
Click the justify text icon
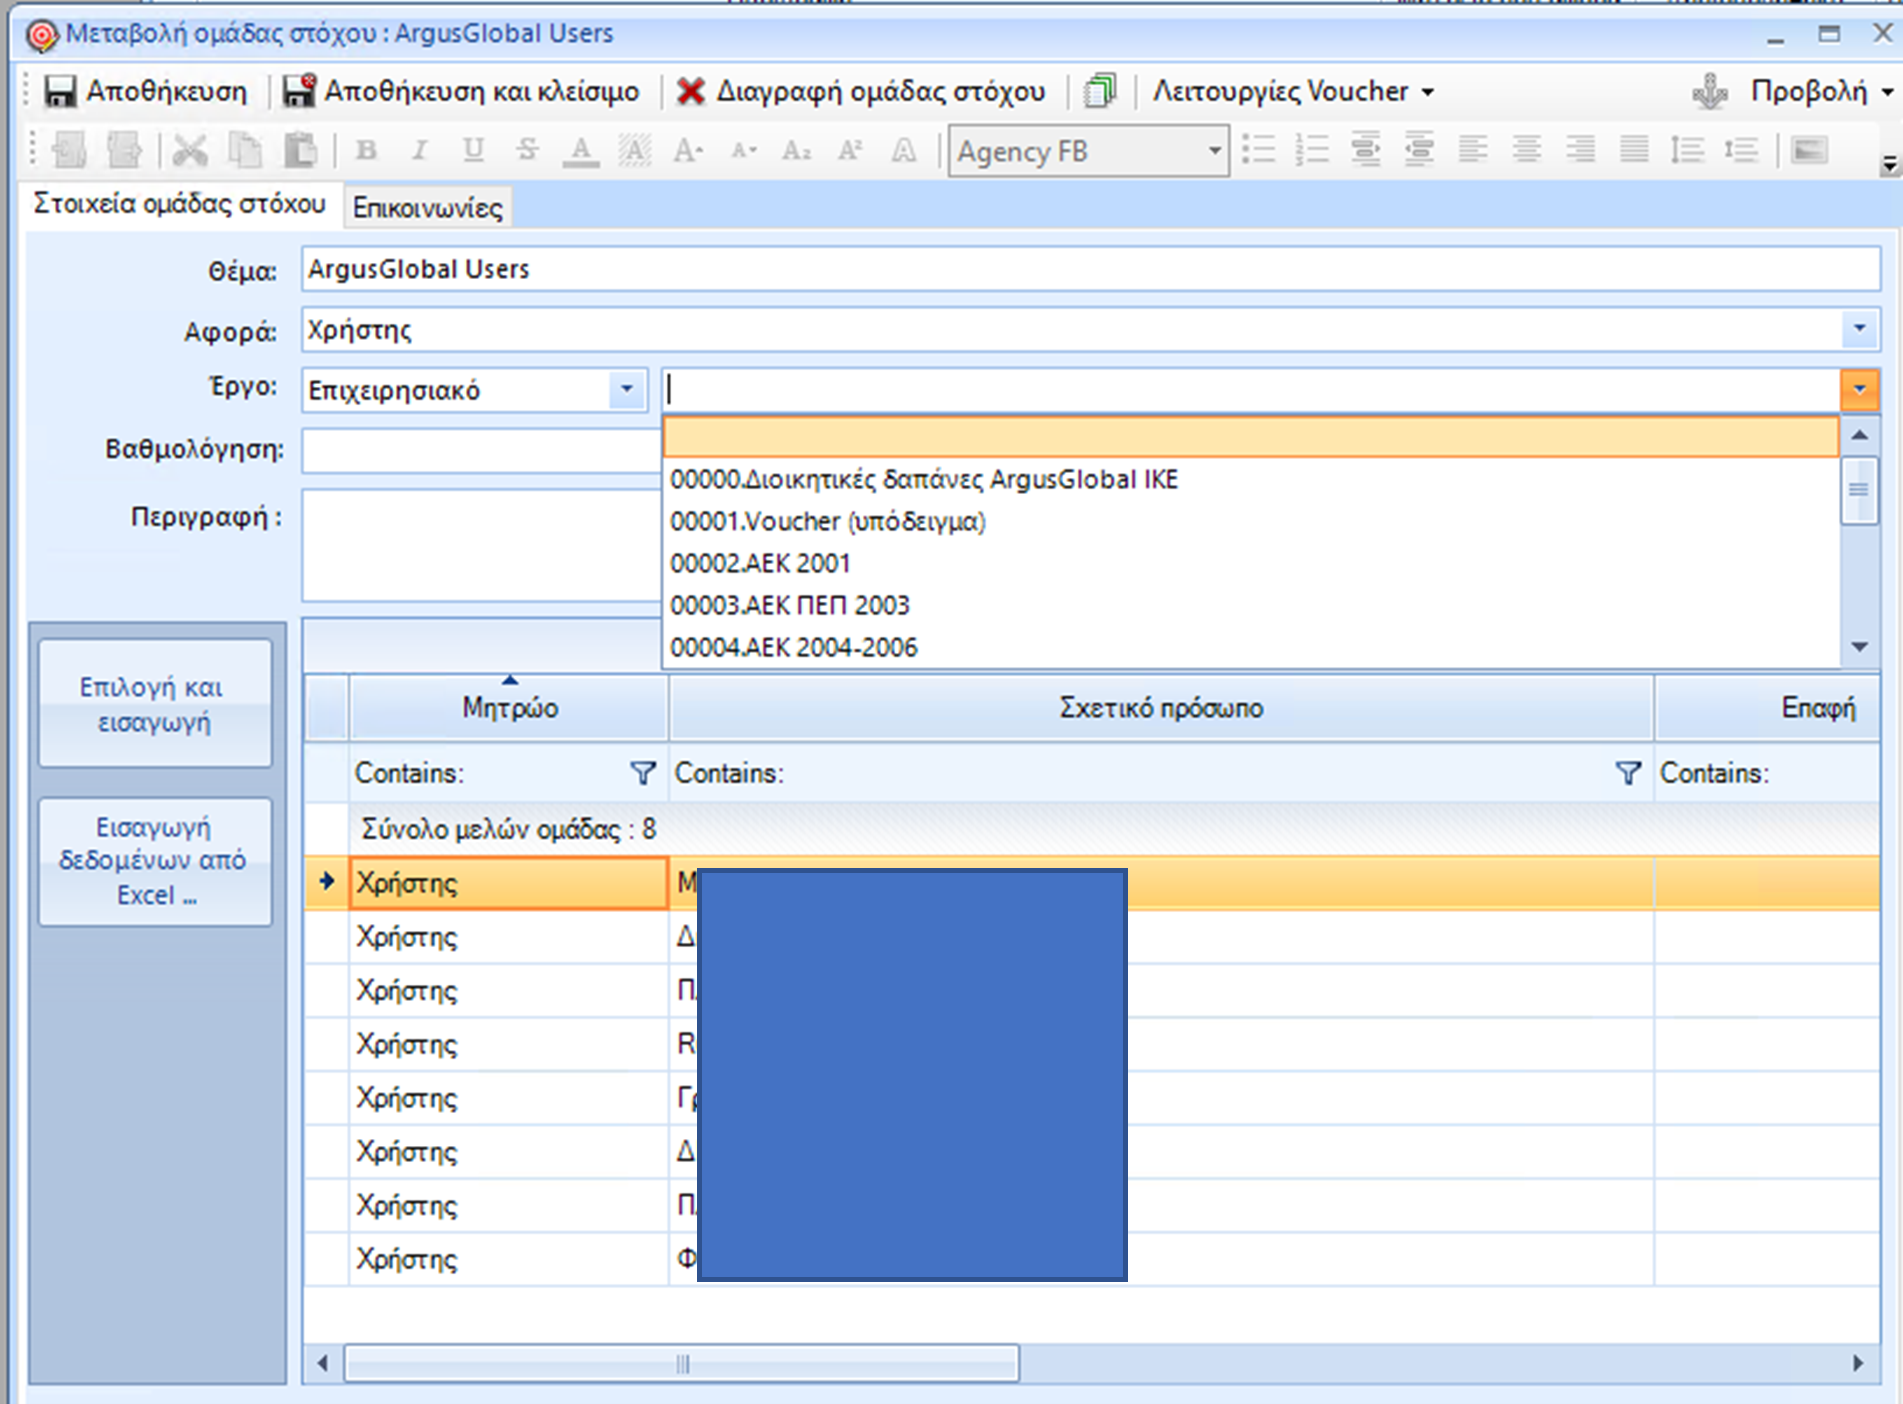[x=1634, y=151]
